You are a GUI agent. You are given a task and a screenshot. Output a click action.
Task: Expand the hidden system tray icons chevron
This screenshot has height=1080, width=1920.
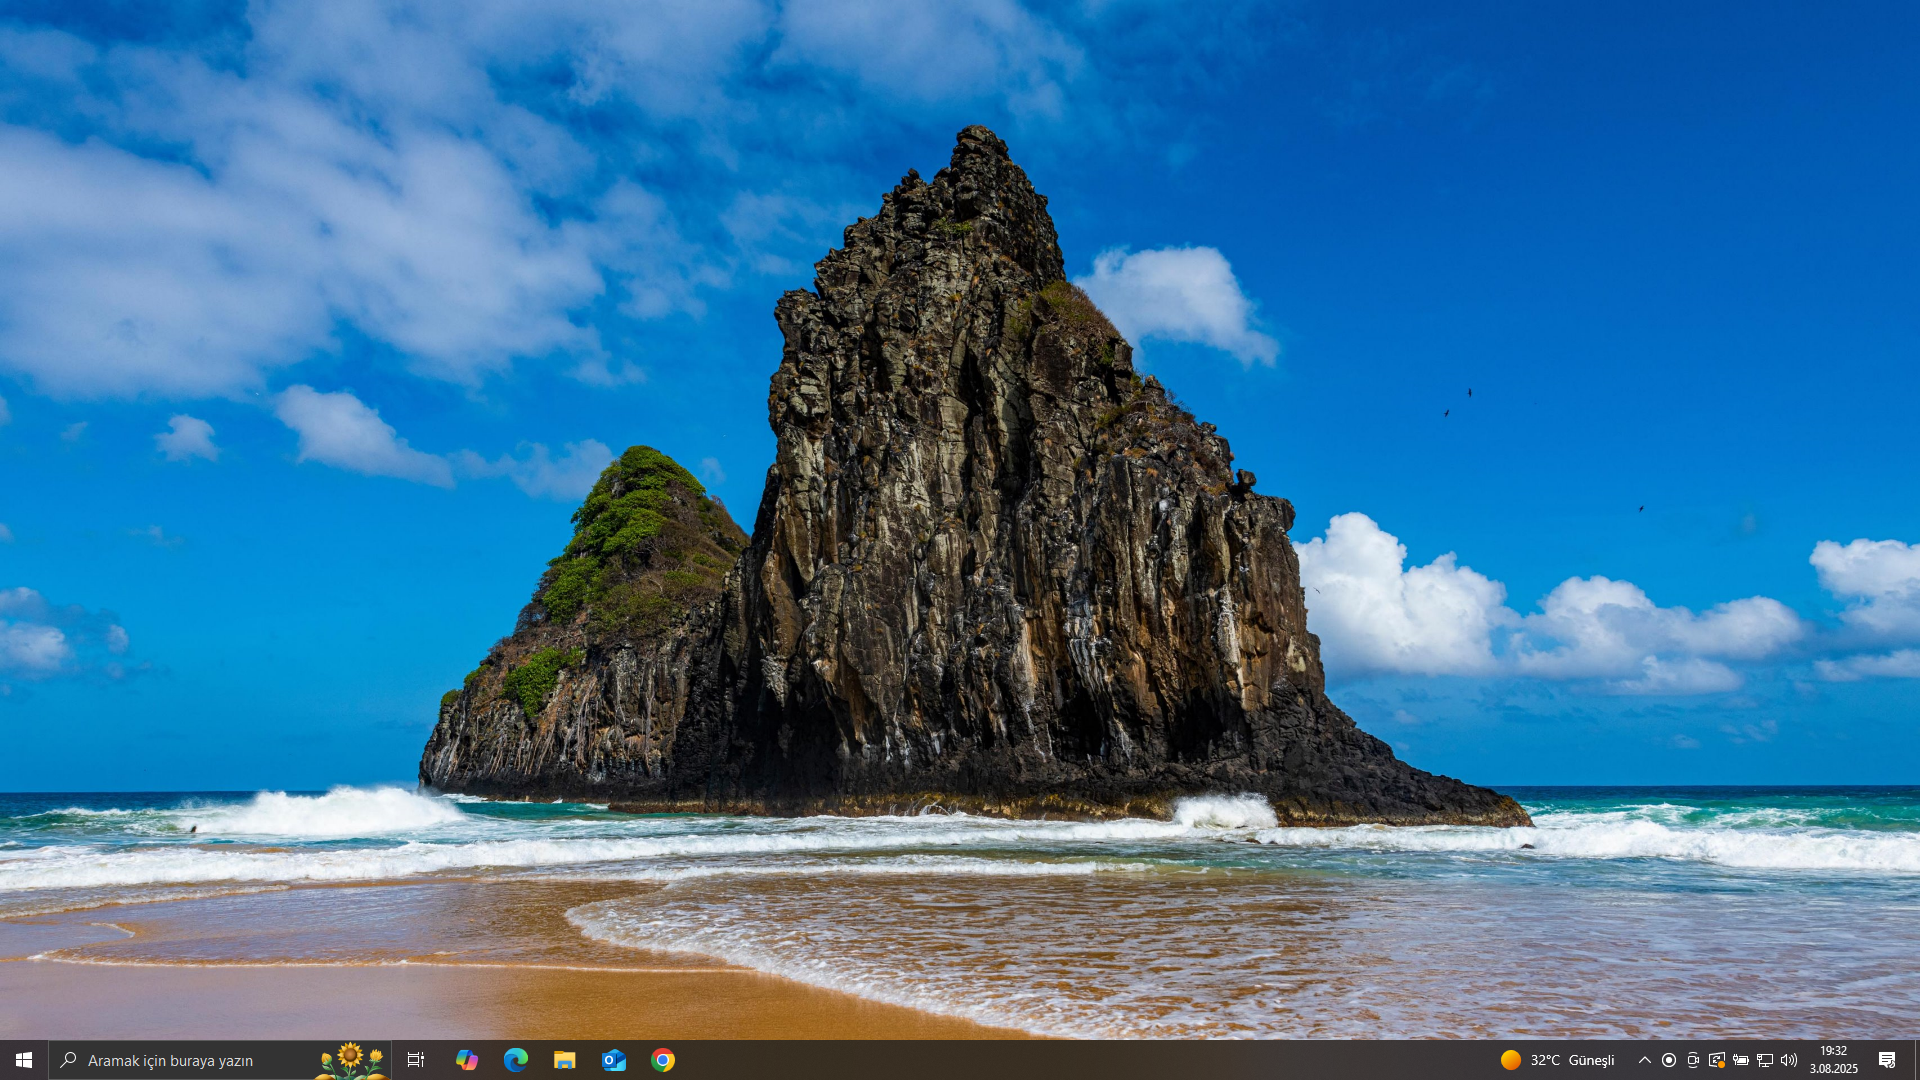pyautogui.click(x=1644, y=1060)
